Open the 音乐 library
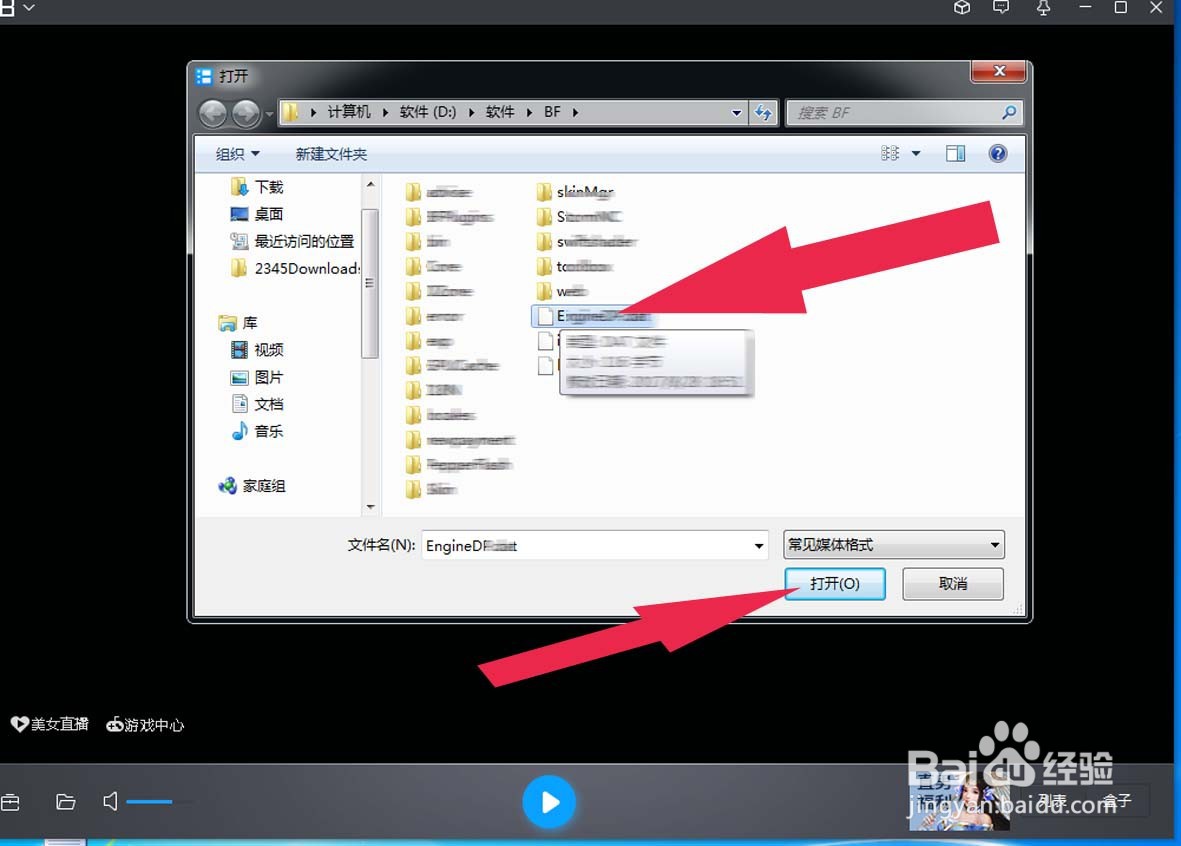This screenshot has height=846, width=1181. point(257,432)
